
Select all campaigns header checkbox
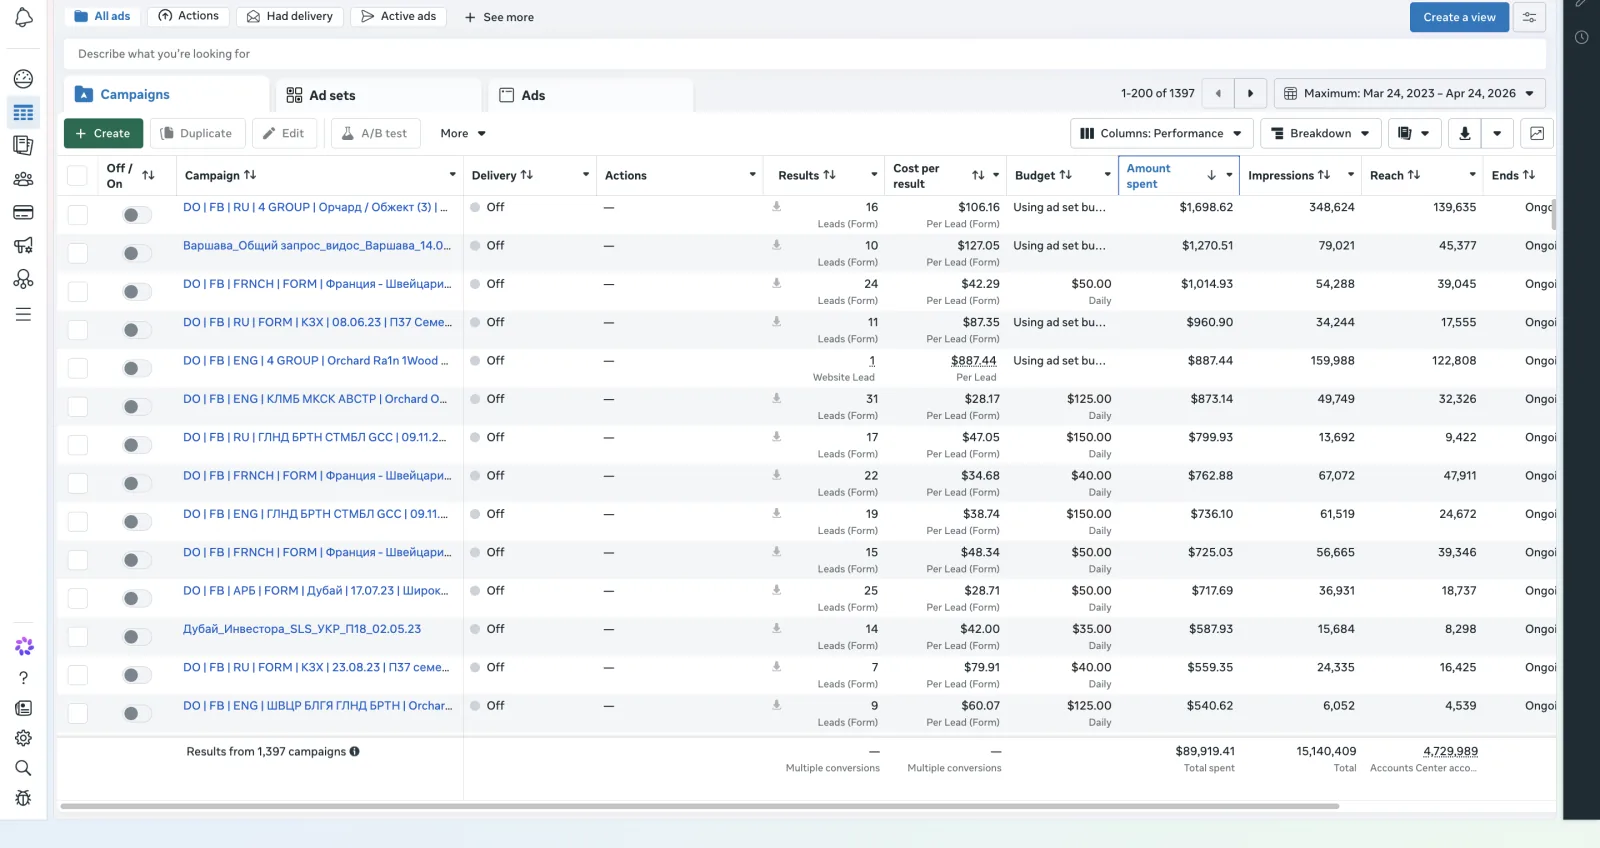coord(77,176)
